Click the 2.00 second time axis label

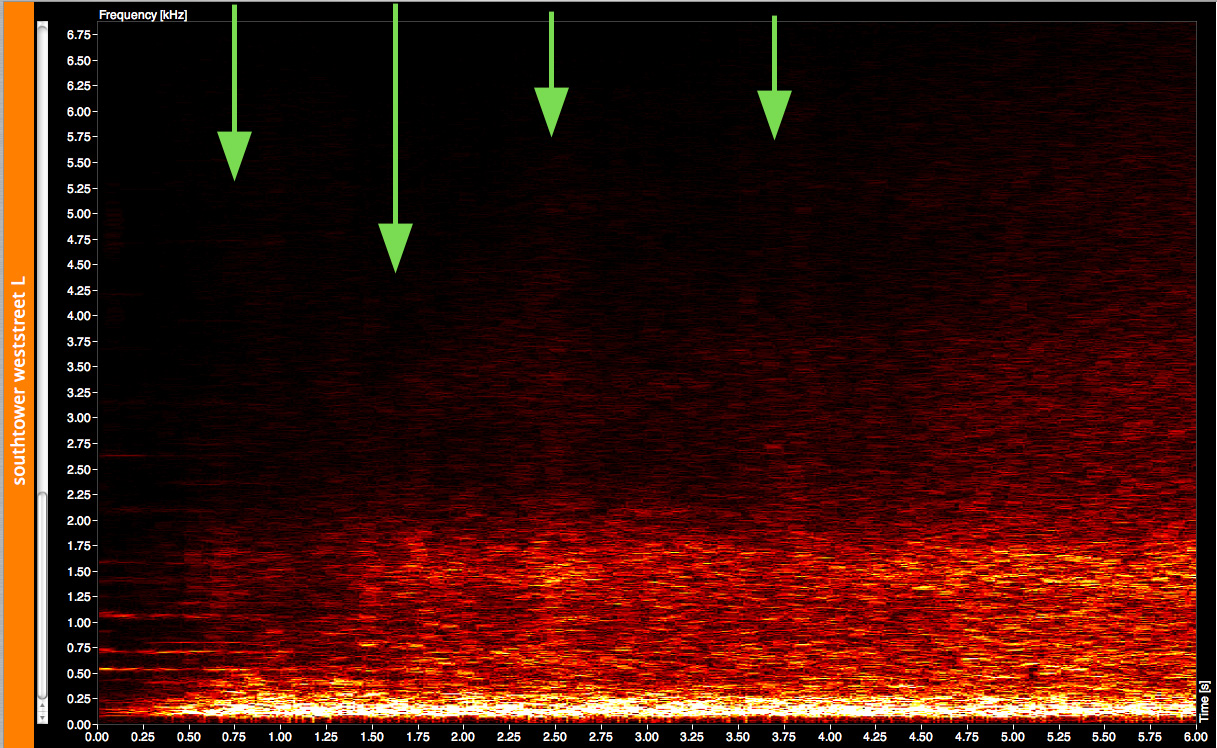(x=464, y=736)
